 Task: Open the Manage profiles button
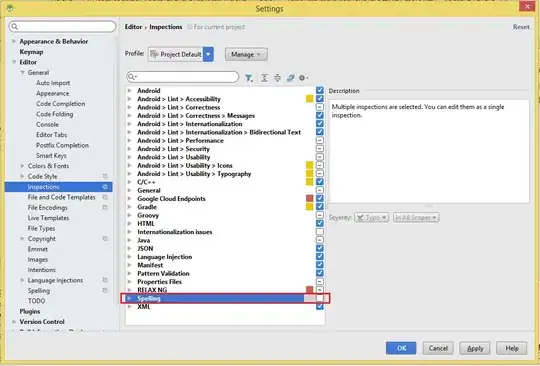[246, 54]
